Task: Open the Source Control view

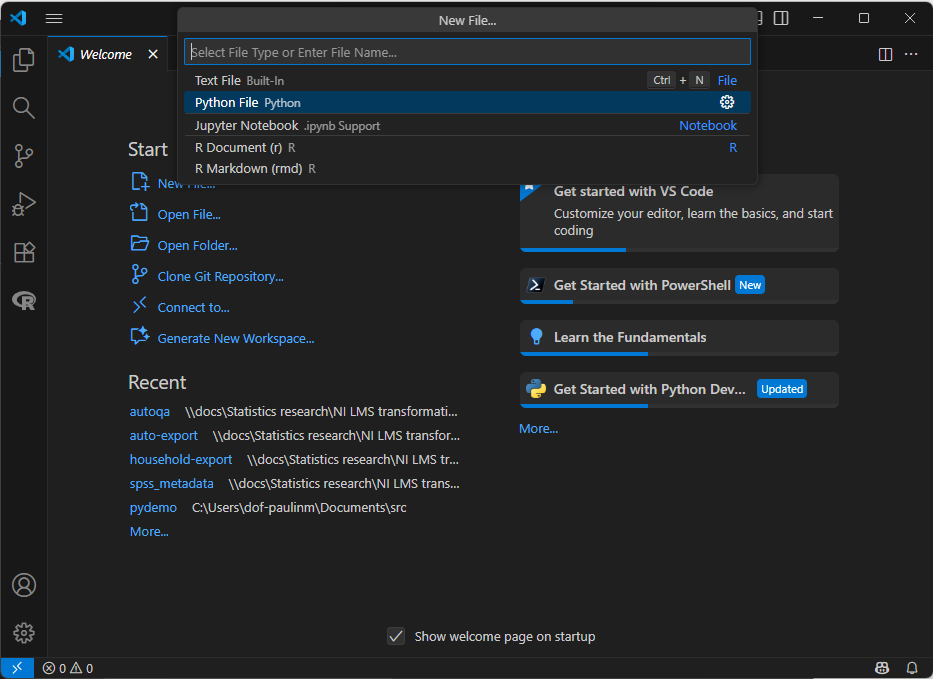Action: point(24,156)
